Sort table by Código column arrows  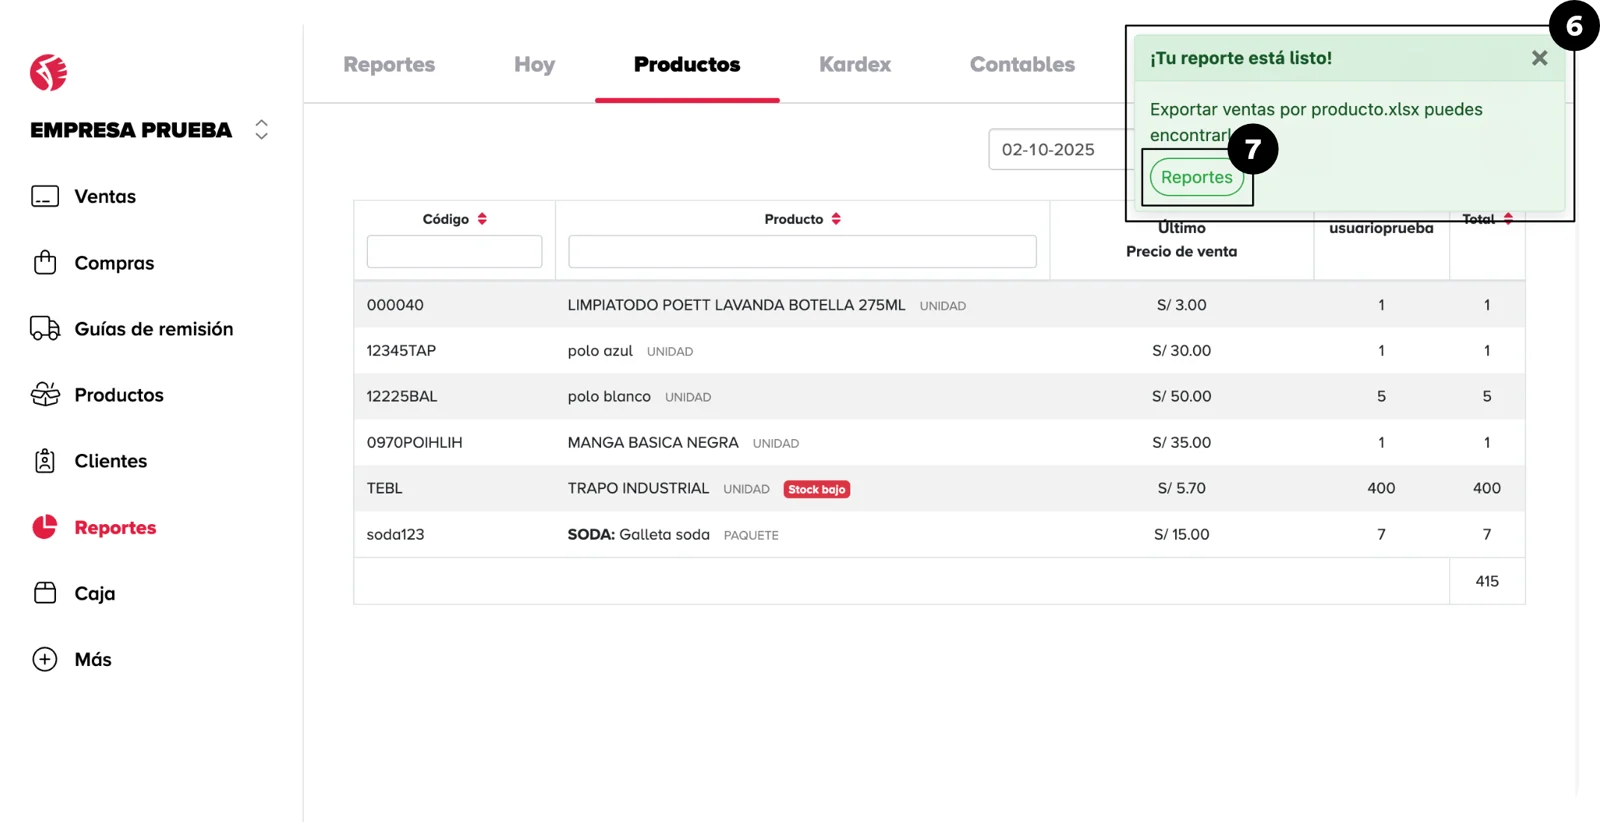click(482, 219)
